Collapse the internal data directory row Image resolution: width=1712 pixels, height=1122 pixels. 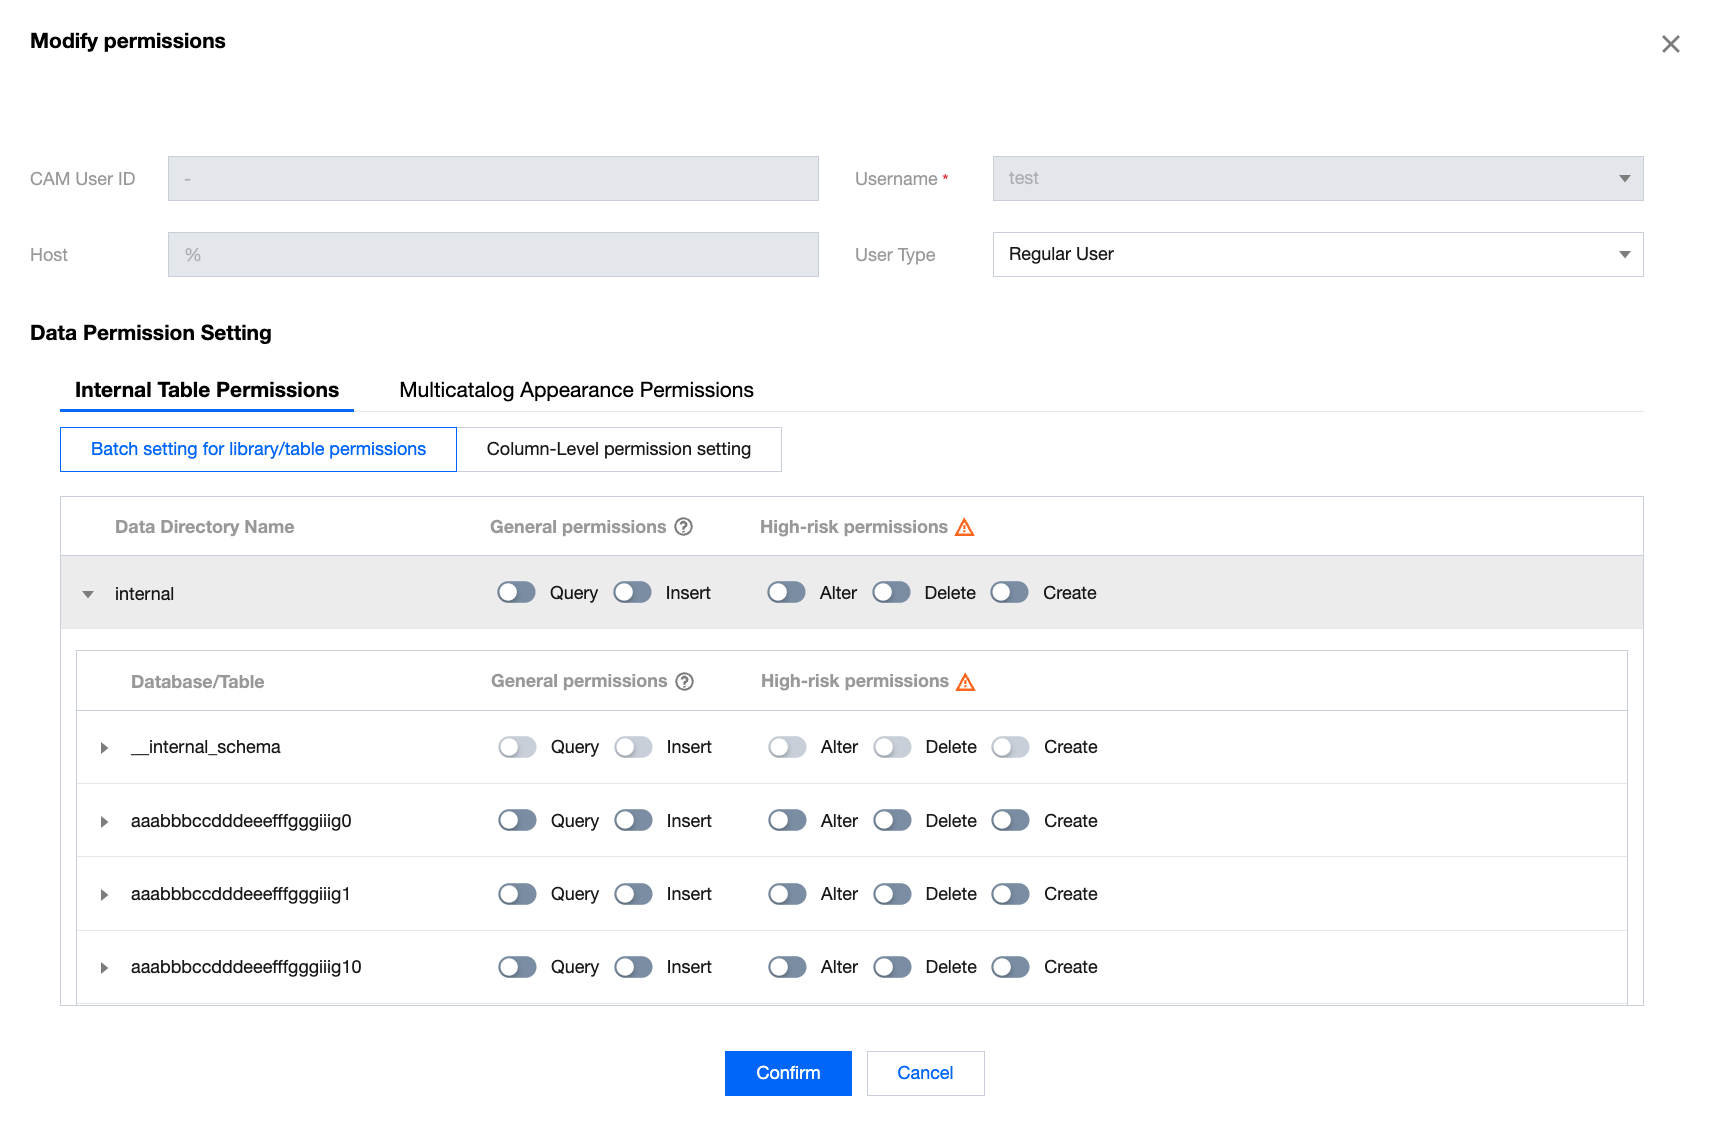coord(88,594)
